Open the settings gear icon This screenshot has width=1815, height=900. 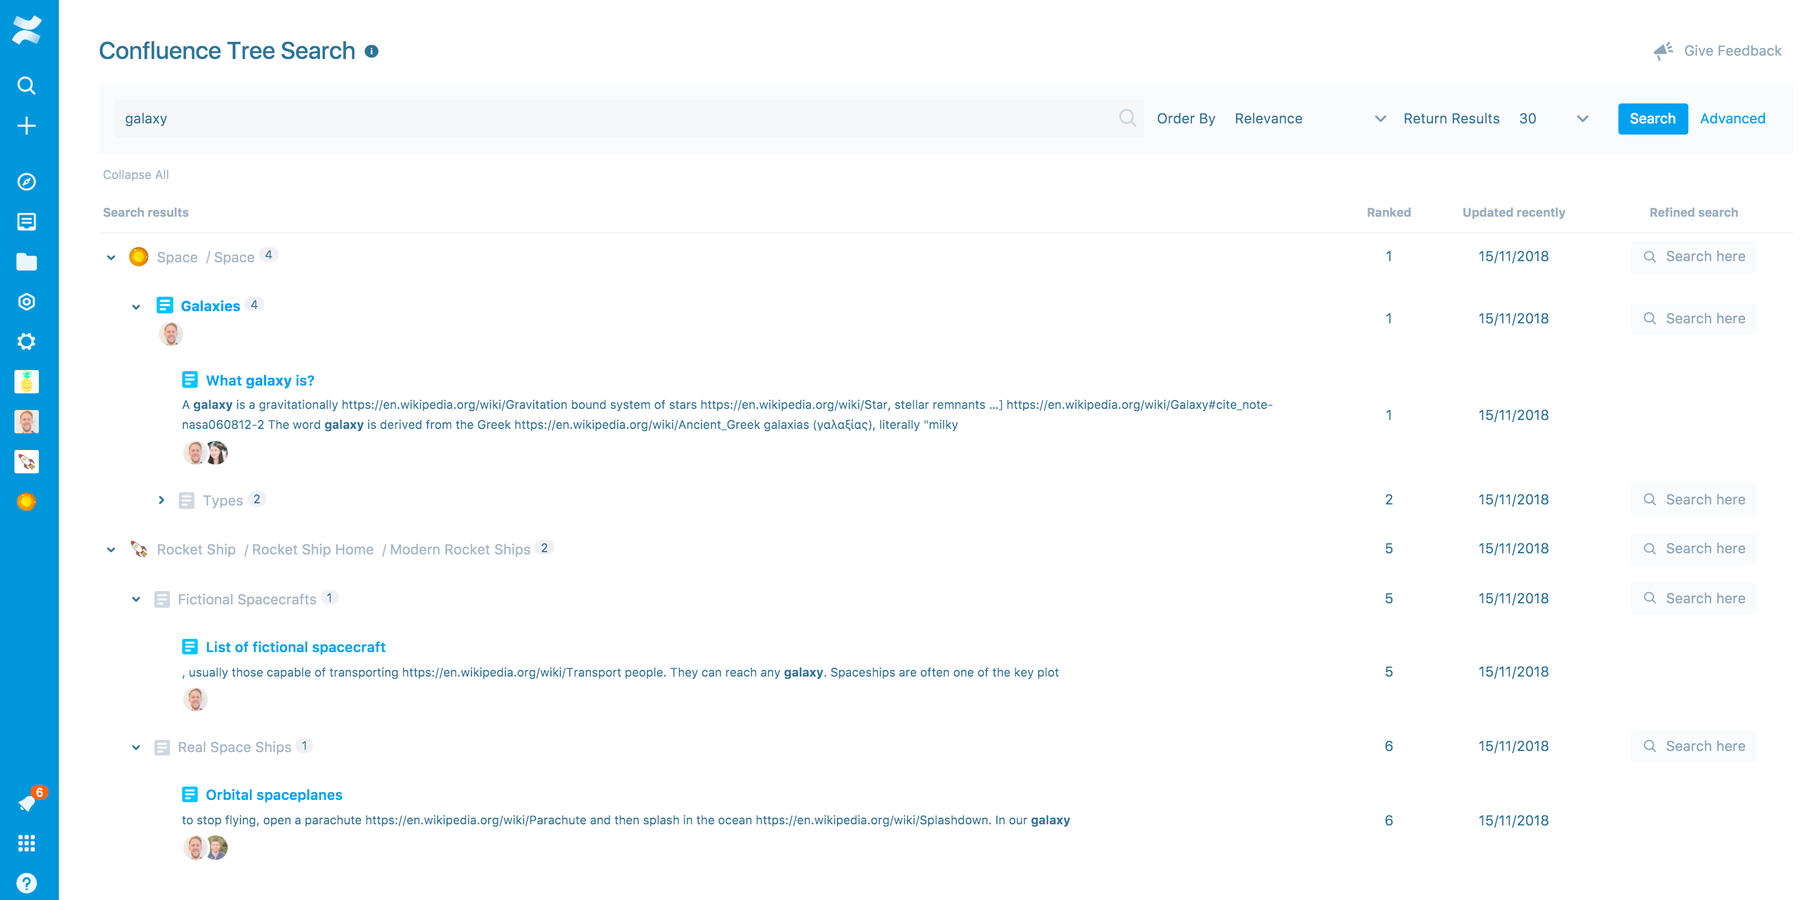point(27,342)
